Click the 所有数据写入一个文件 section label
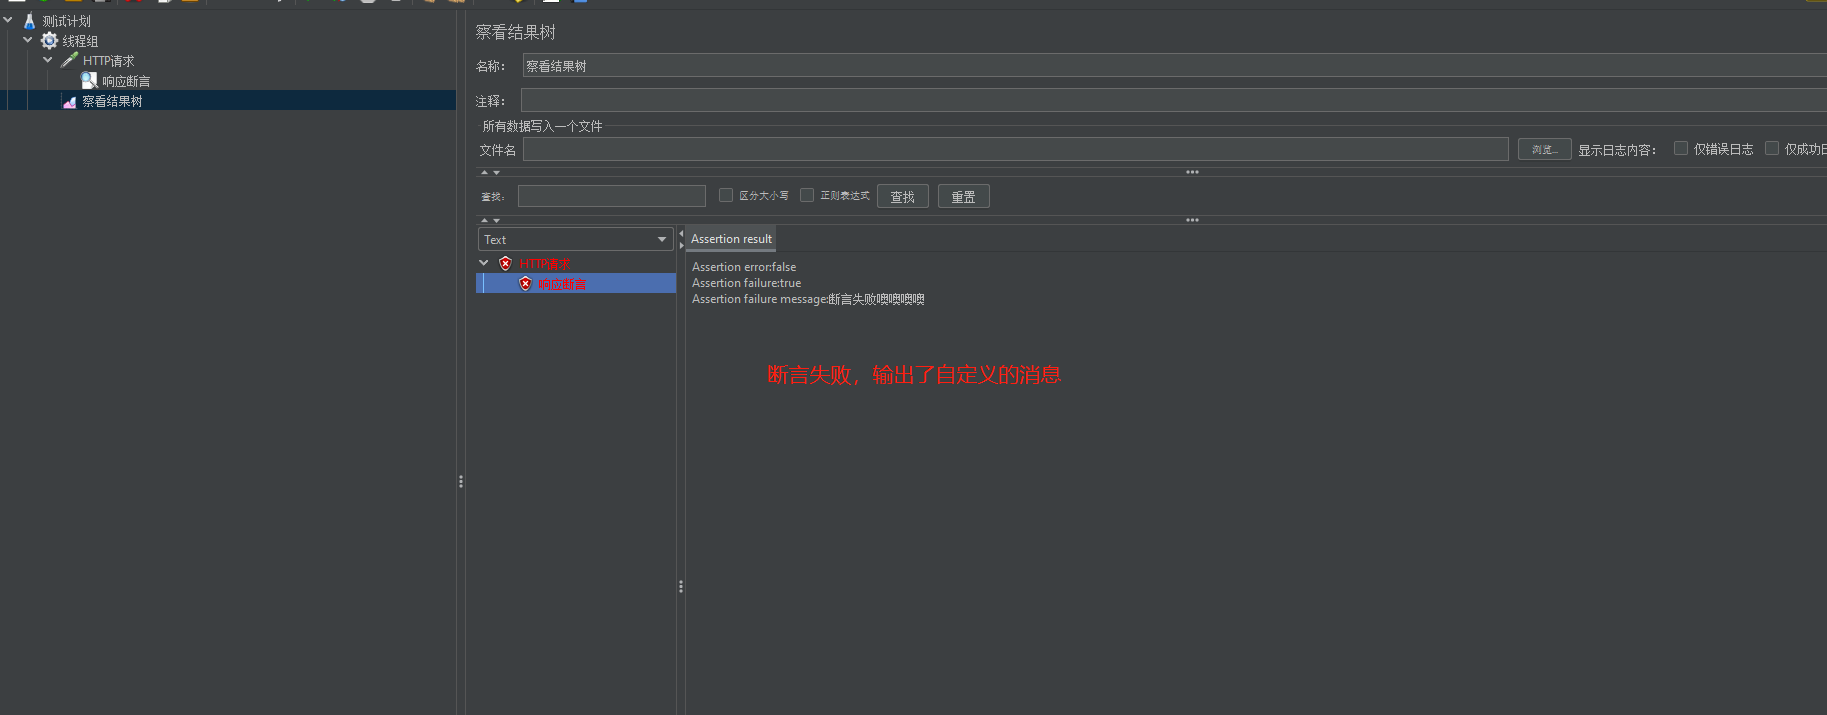 (x=542, y=126)
